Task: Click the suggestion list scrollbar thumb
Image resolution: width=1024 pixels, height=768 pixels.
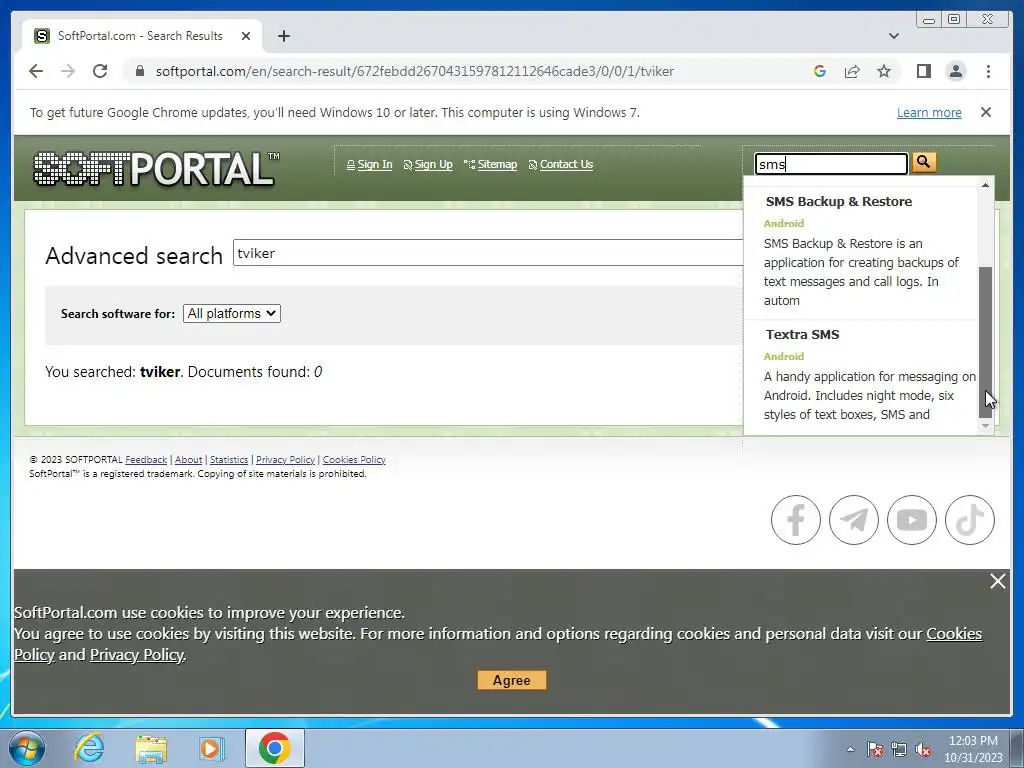Action: (985, 342)
